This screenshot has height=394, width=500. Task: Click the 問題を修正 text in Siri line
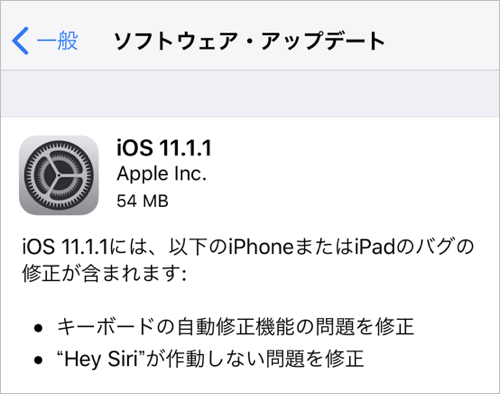pos(315,359)
